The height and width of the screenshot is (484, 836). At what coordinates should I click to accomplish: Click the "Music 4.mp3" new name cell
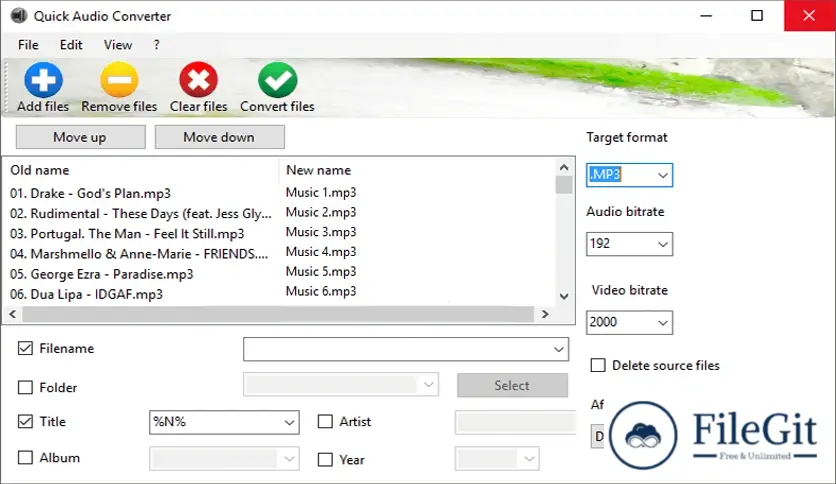pos(321,252)
